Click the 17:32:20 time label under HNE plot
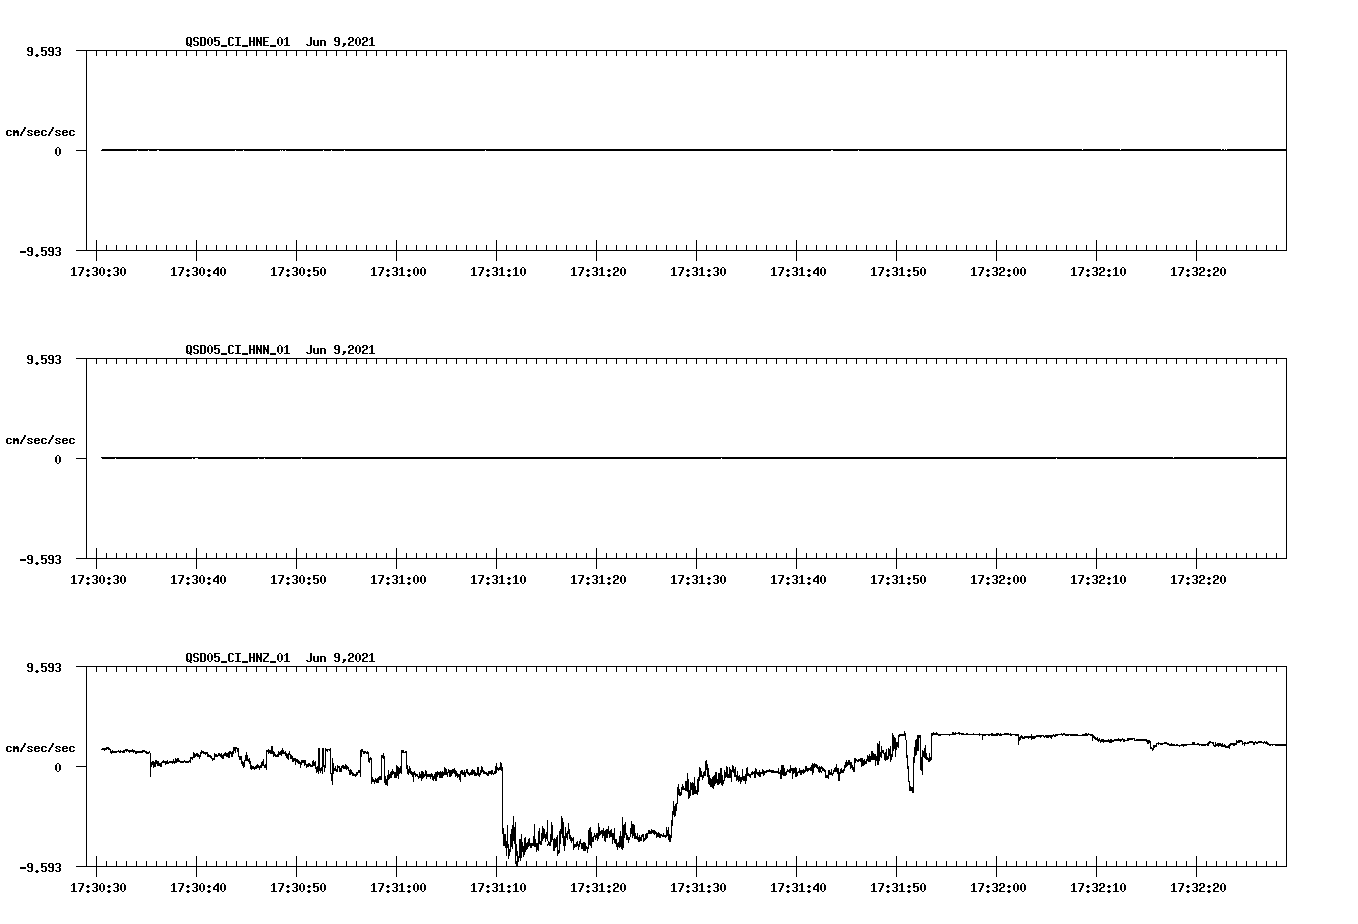Viewport: 1358px width, 924px height. coord(1198,272)
